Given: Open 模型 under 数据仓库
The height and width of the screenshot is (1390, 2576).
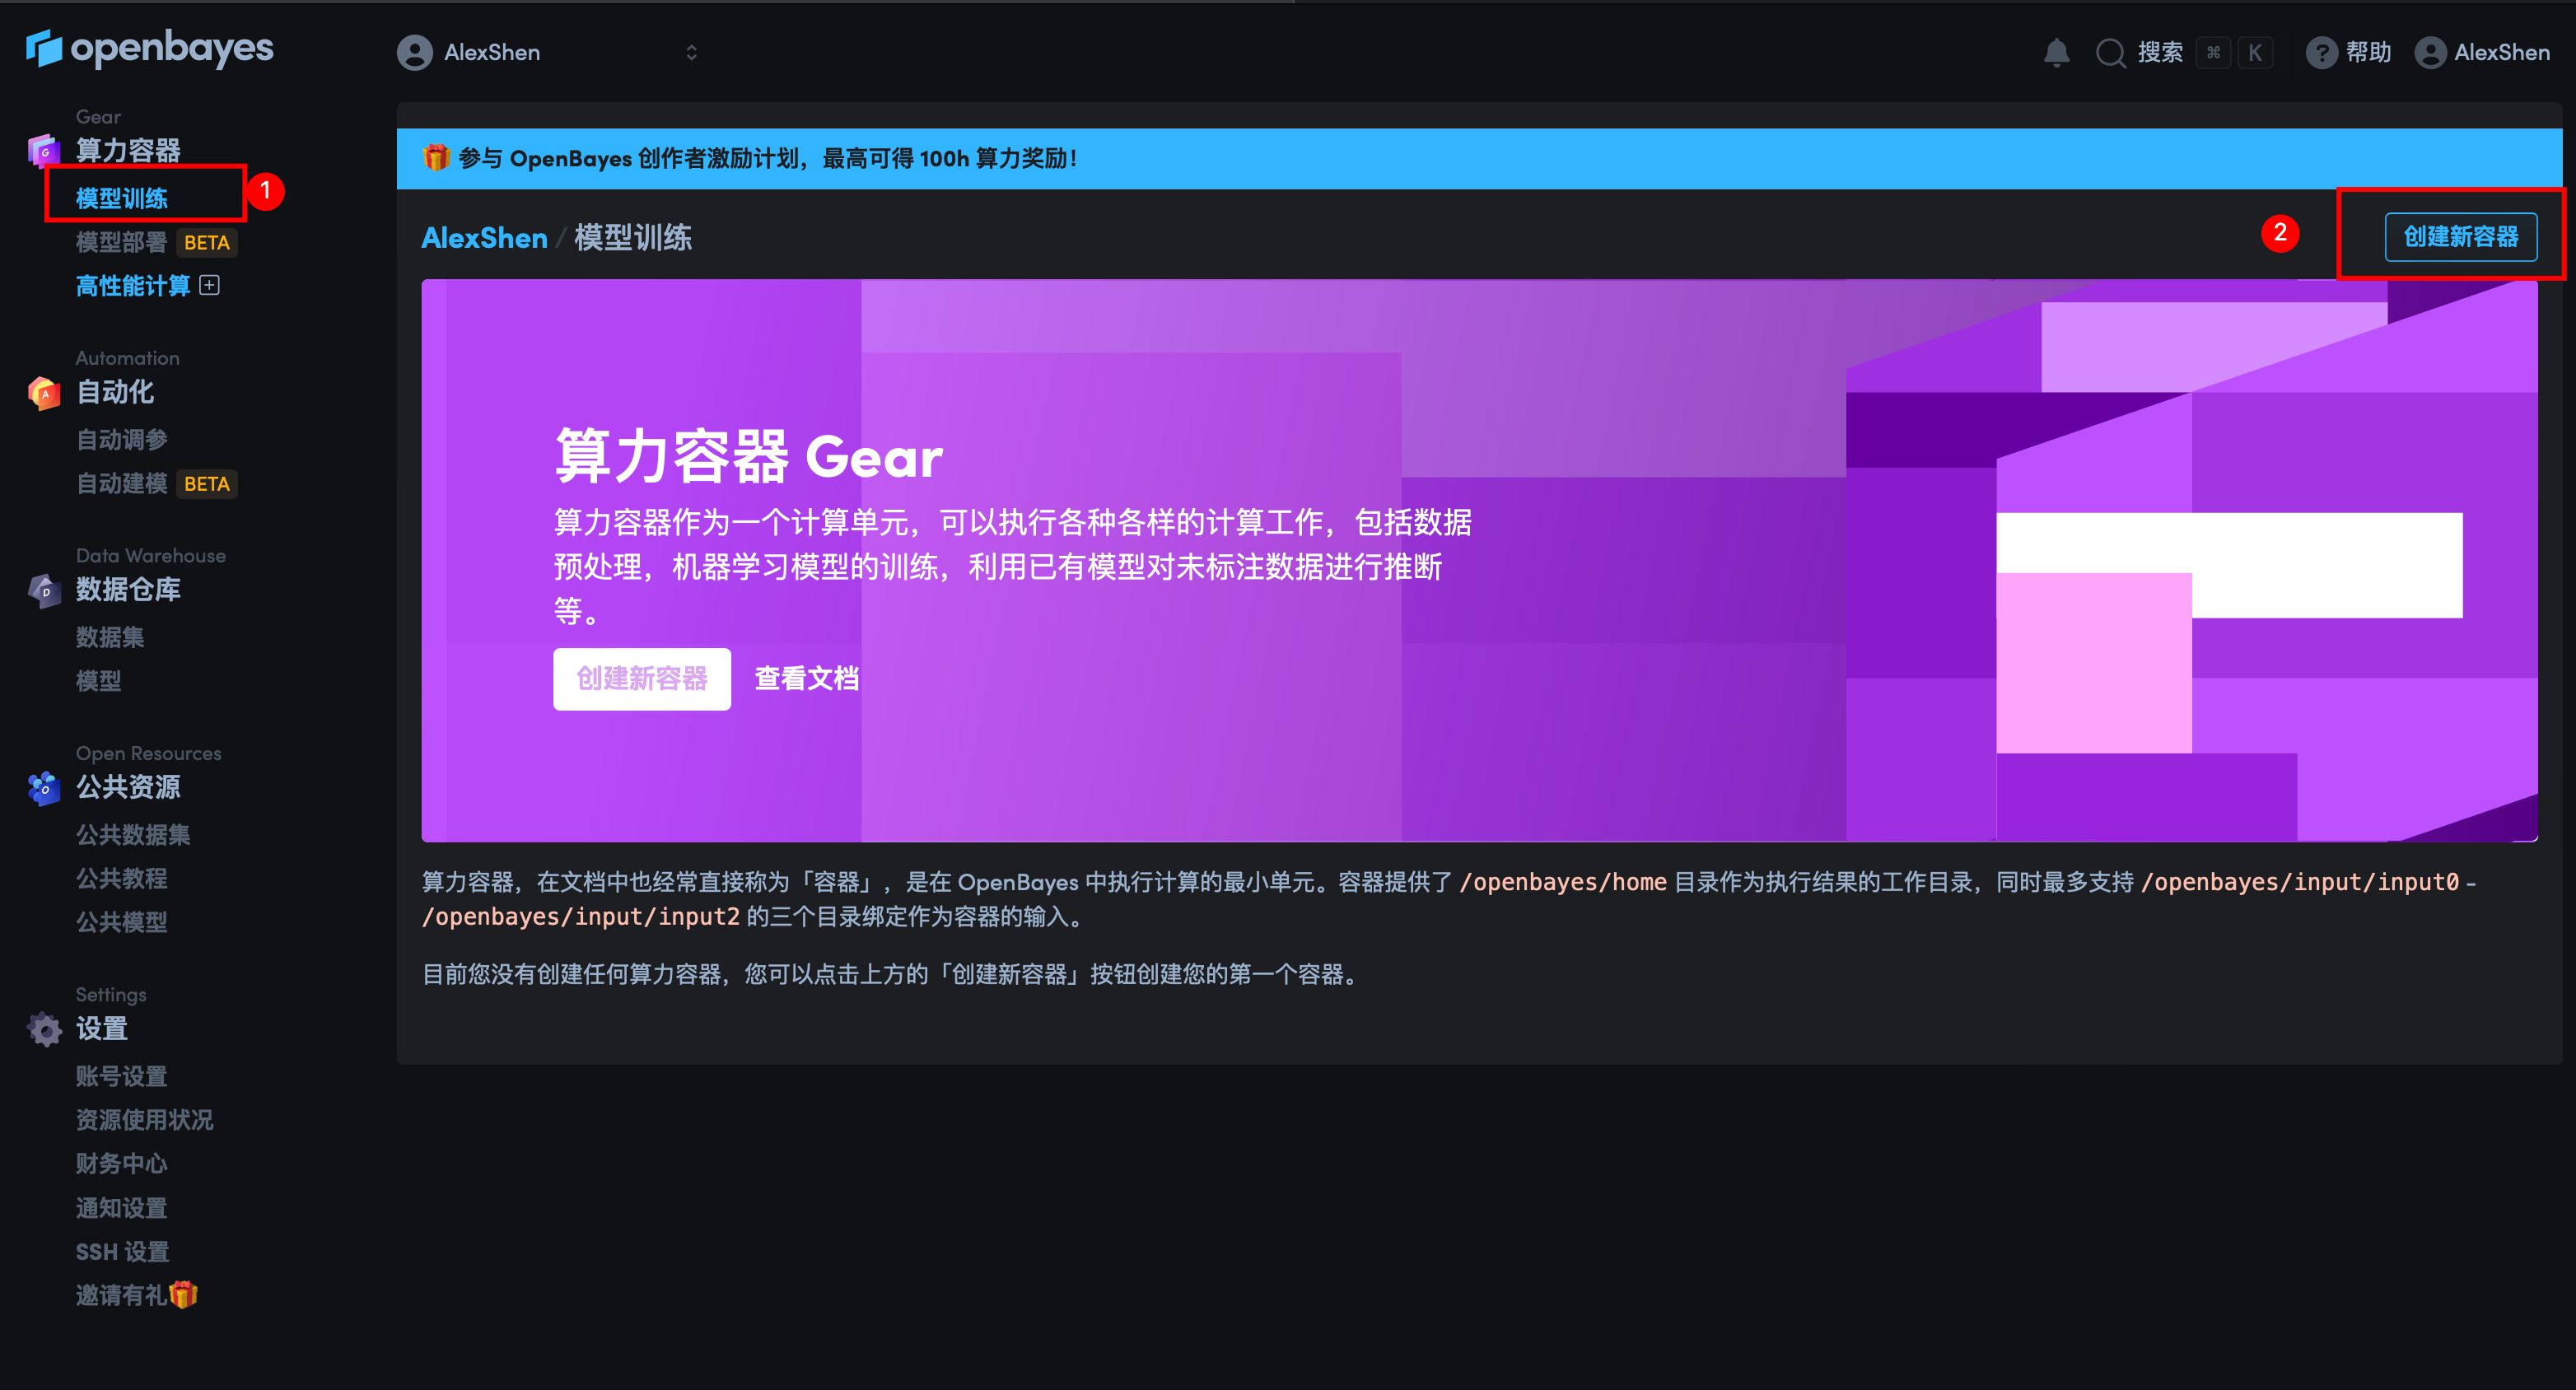Looking at the screenshot, I should click(x=99, y=681).
